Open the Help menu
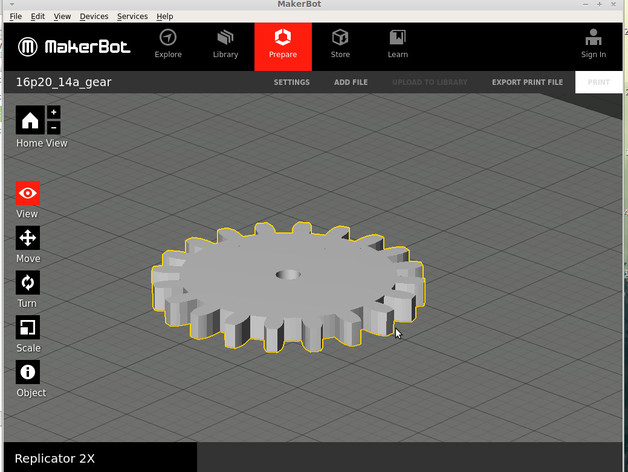The image size is (628, 472). pyautogui.click(x=165, y=16)
